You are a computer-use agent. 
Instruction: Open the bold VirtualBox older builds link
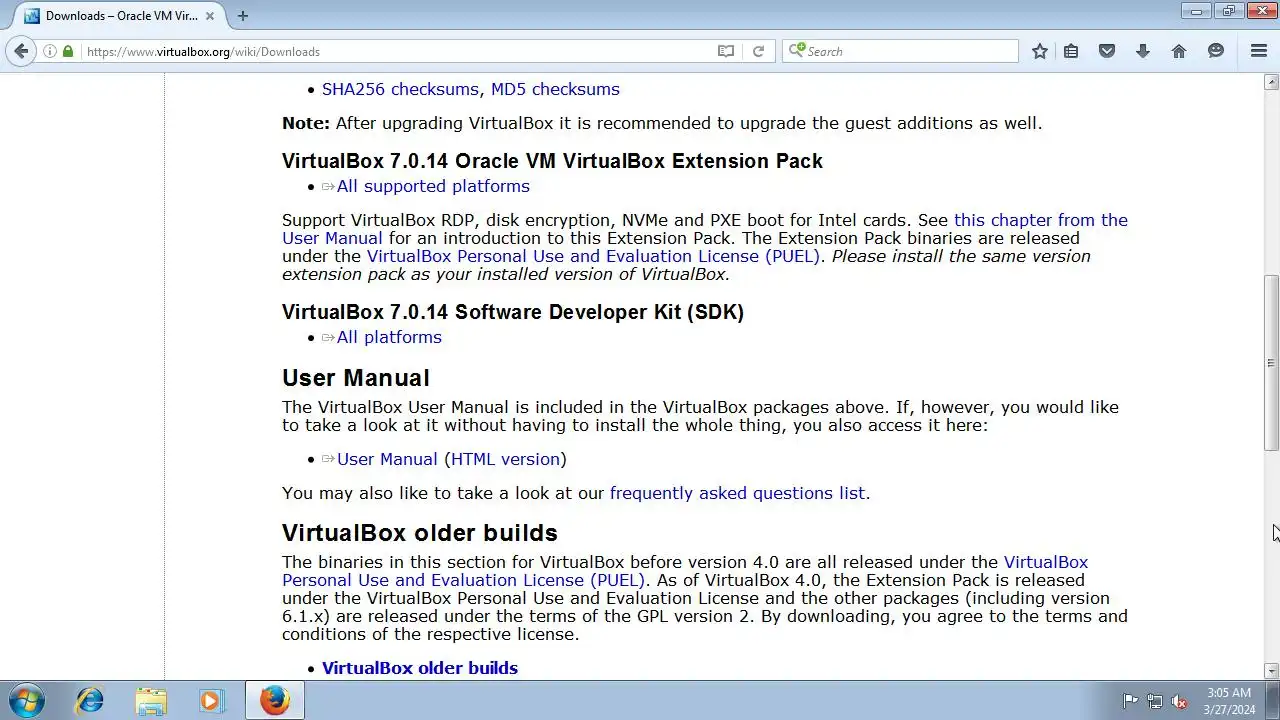(x=420, y=668)
